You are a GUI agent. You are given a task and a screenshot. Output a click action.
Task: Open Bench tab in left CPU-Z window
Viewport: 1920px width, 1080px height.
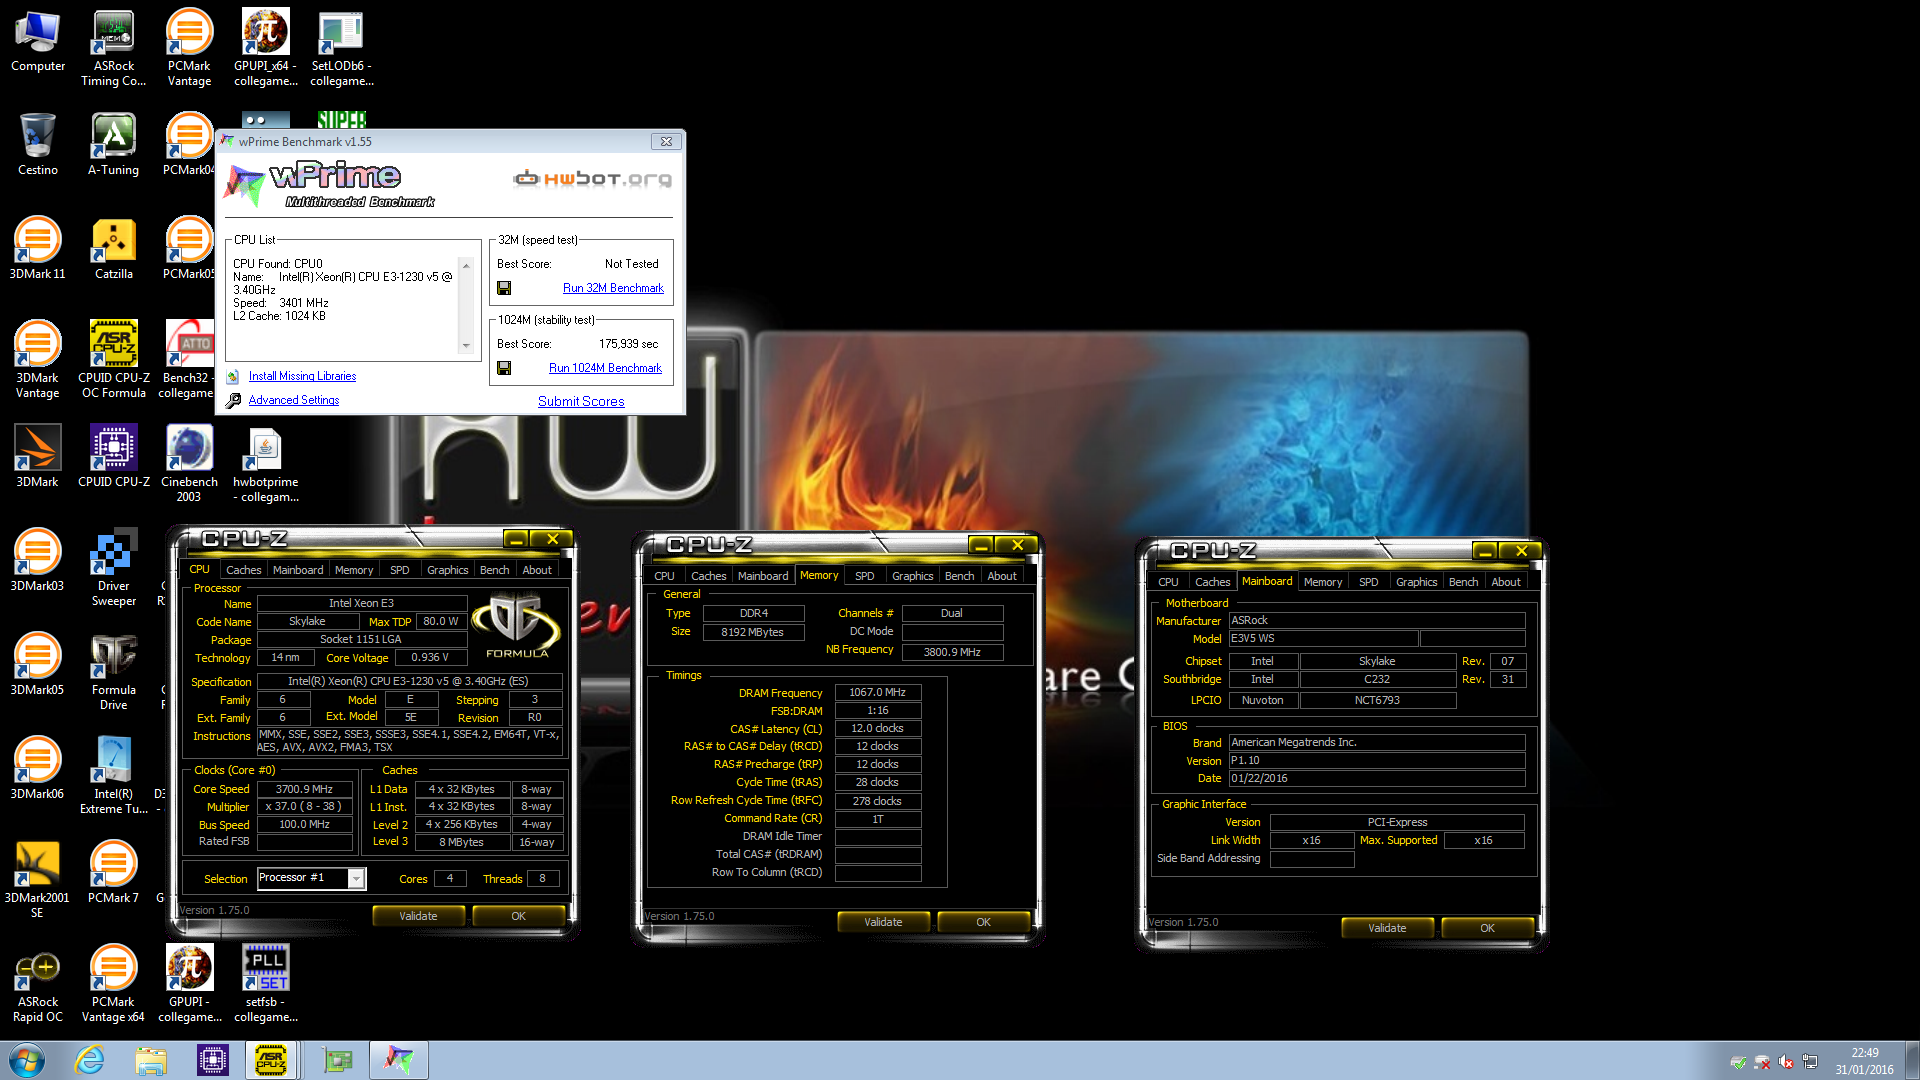(x=494, y=570)
